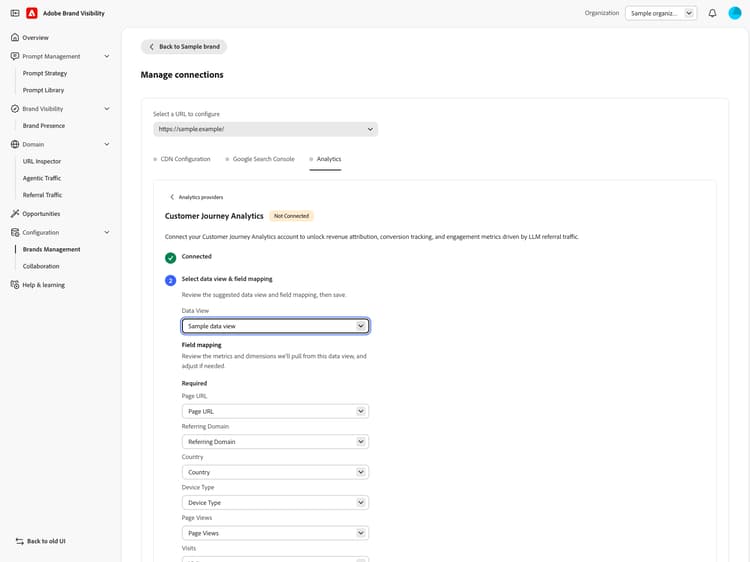This screenshot has height=562, width=750.
Task: Open Agentic Traffic page
Action: coord(42,178)
